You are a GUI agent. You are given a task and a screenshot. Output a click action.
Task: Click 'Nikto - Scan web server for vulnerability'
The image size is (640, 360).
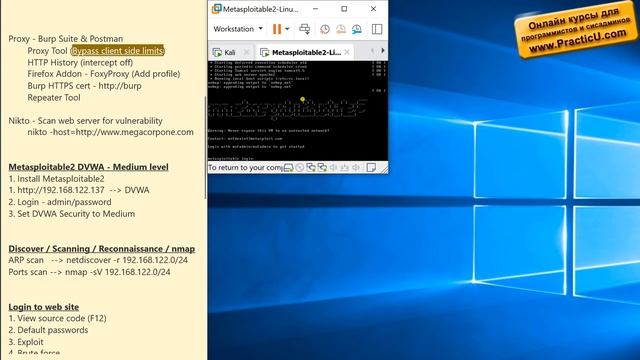coord(85,121)
